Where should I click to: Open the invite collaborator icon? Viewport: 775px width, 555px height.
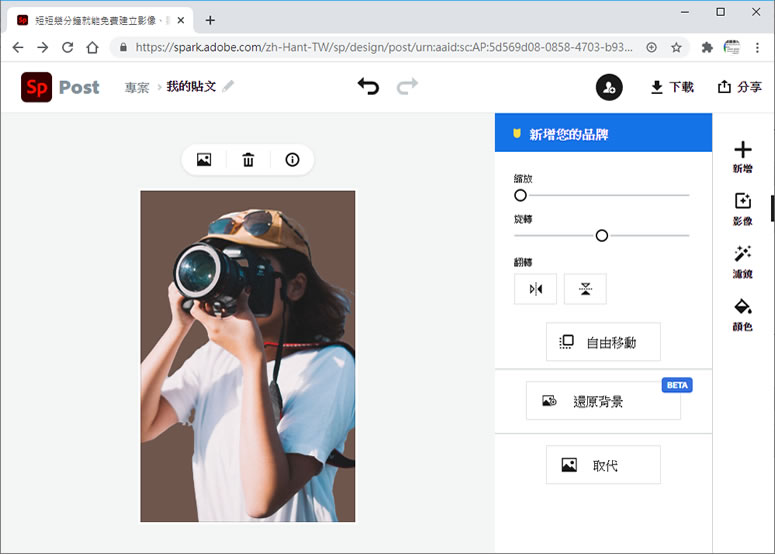(x=609, y=87)
